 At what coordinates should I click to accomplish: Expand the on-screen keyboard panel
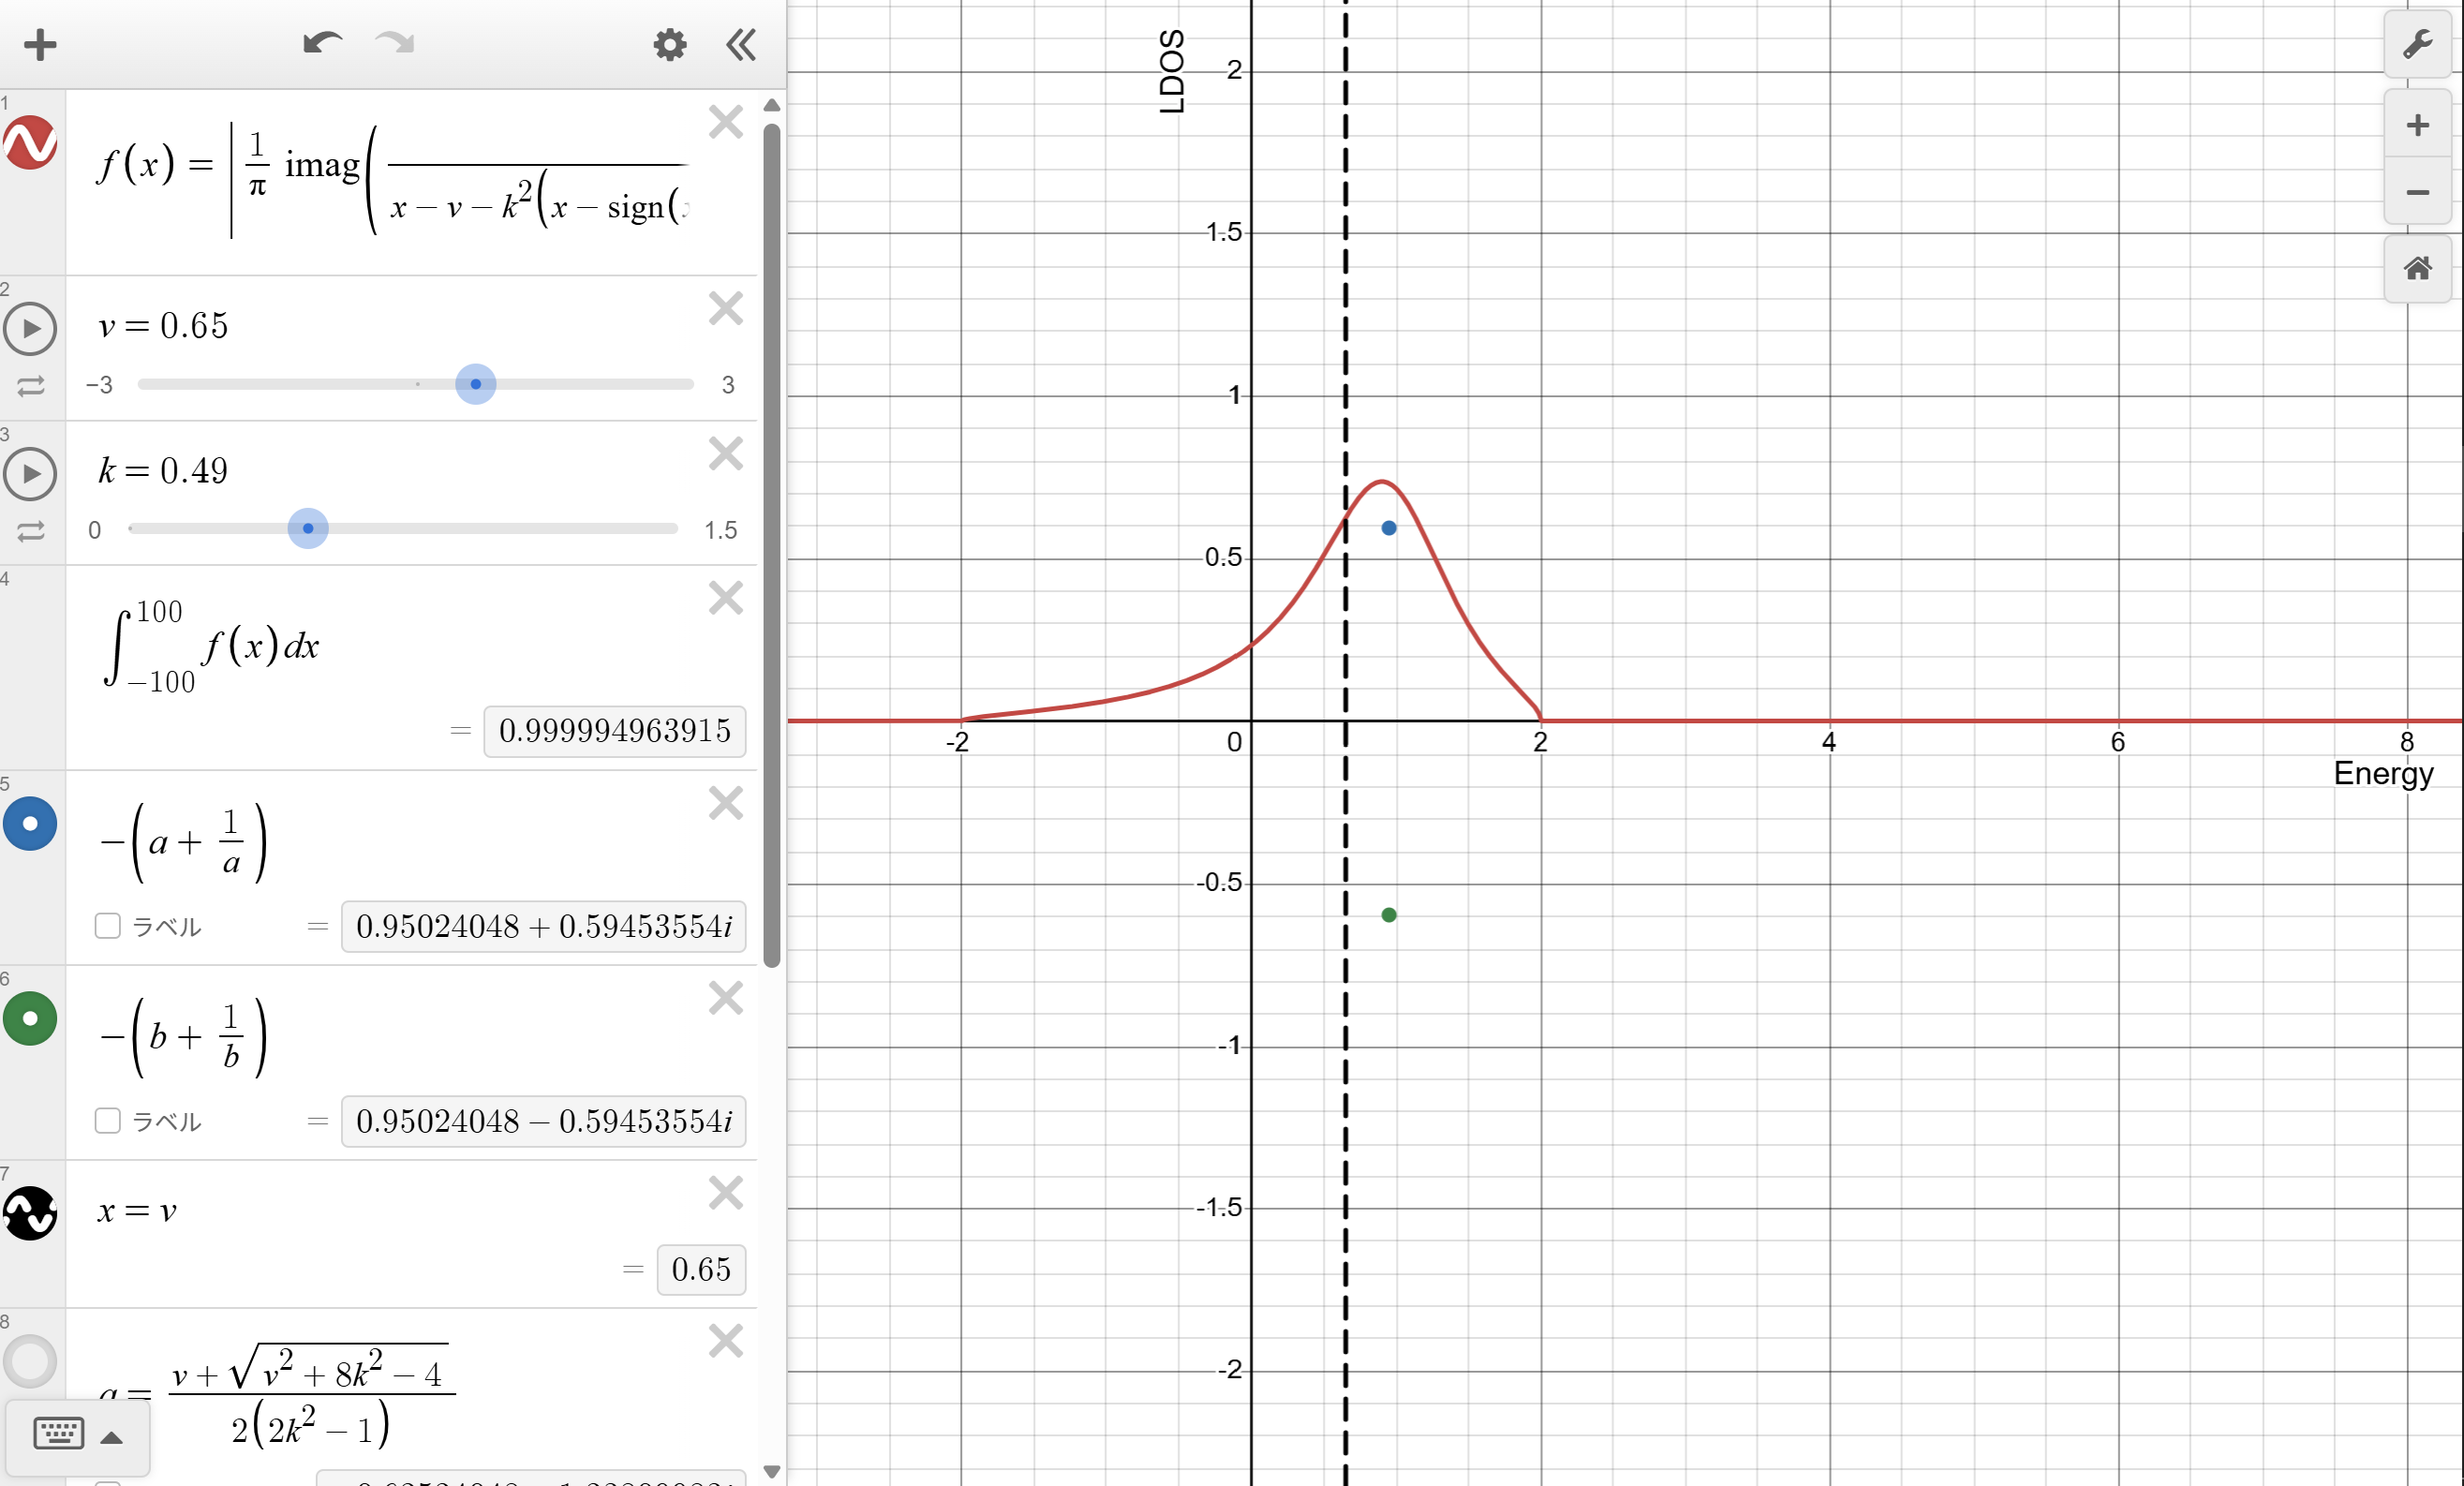click(x=78, y=1437)
